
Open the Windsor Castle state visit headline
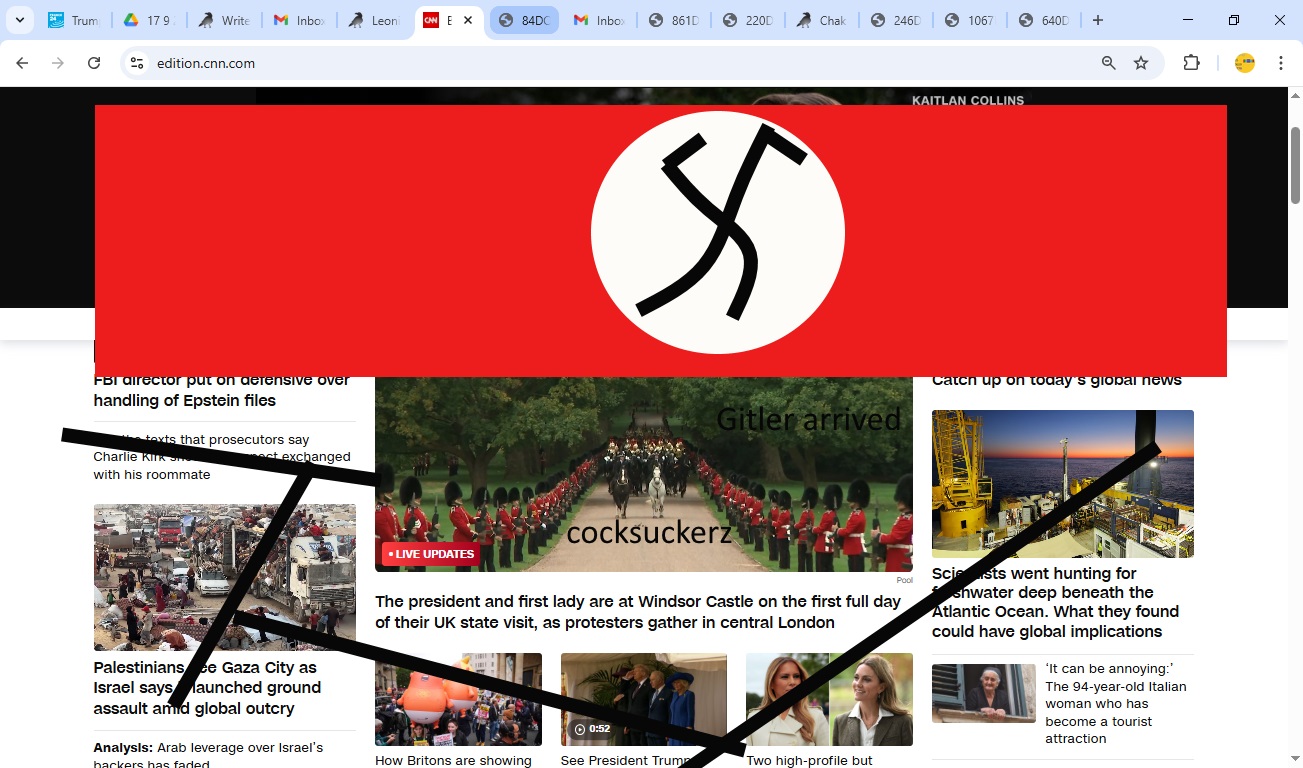(x=637, y=612)
